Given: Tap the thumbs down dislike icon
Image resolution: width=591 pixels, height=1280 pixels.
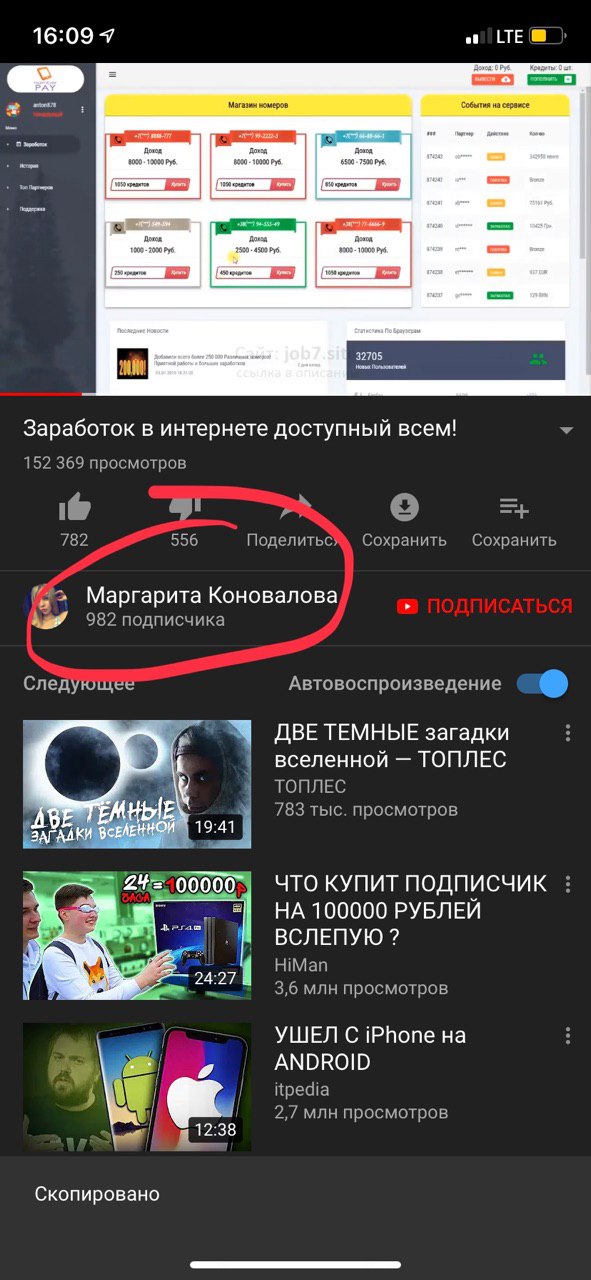Looking at the screenshot, I should (184, 508).
